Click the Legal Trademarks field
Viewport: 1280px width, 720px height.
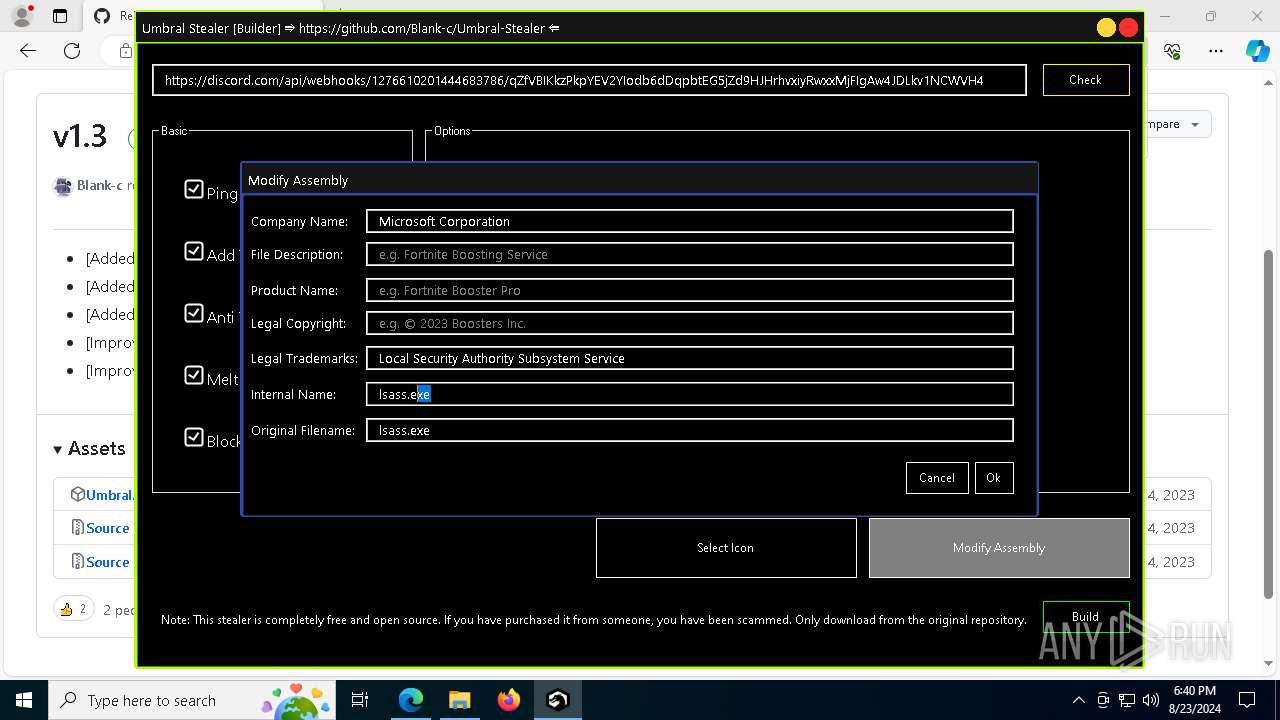point(690,358)
